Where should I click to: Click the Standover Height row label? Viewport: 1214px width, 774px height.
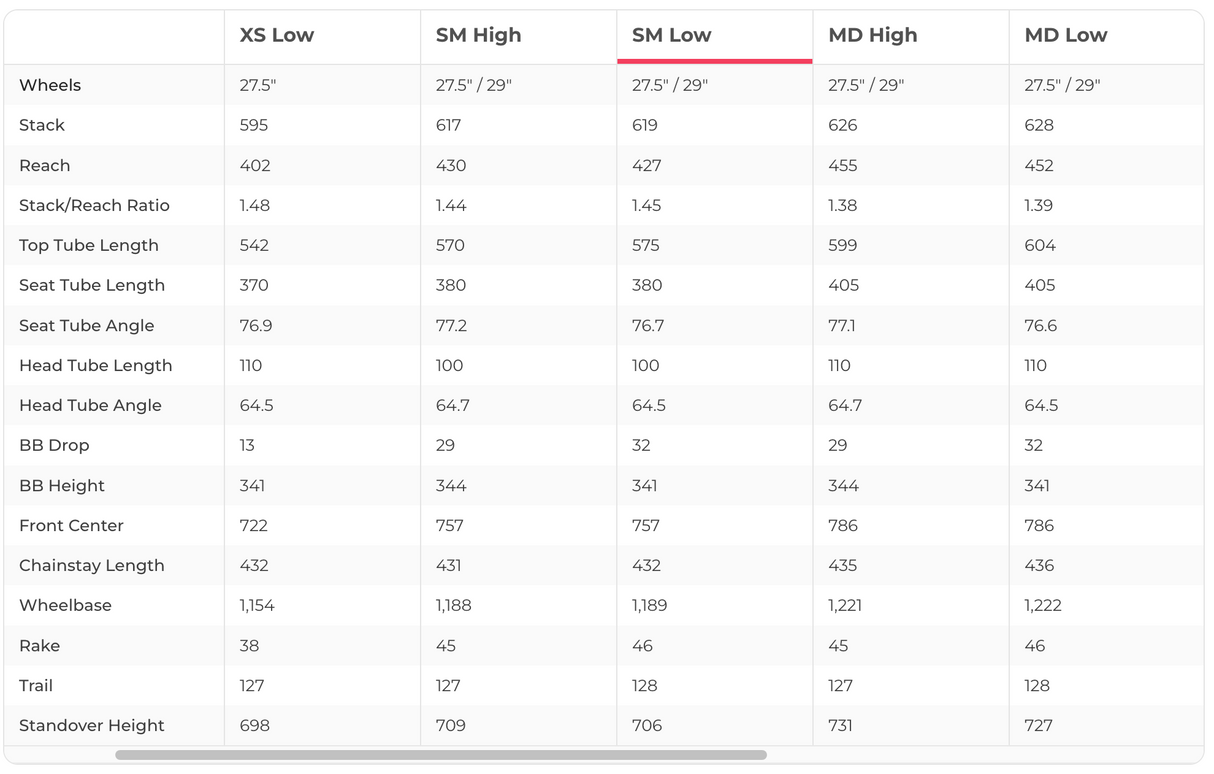[91, 725]
